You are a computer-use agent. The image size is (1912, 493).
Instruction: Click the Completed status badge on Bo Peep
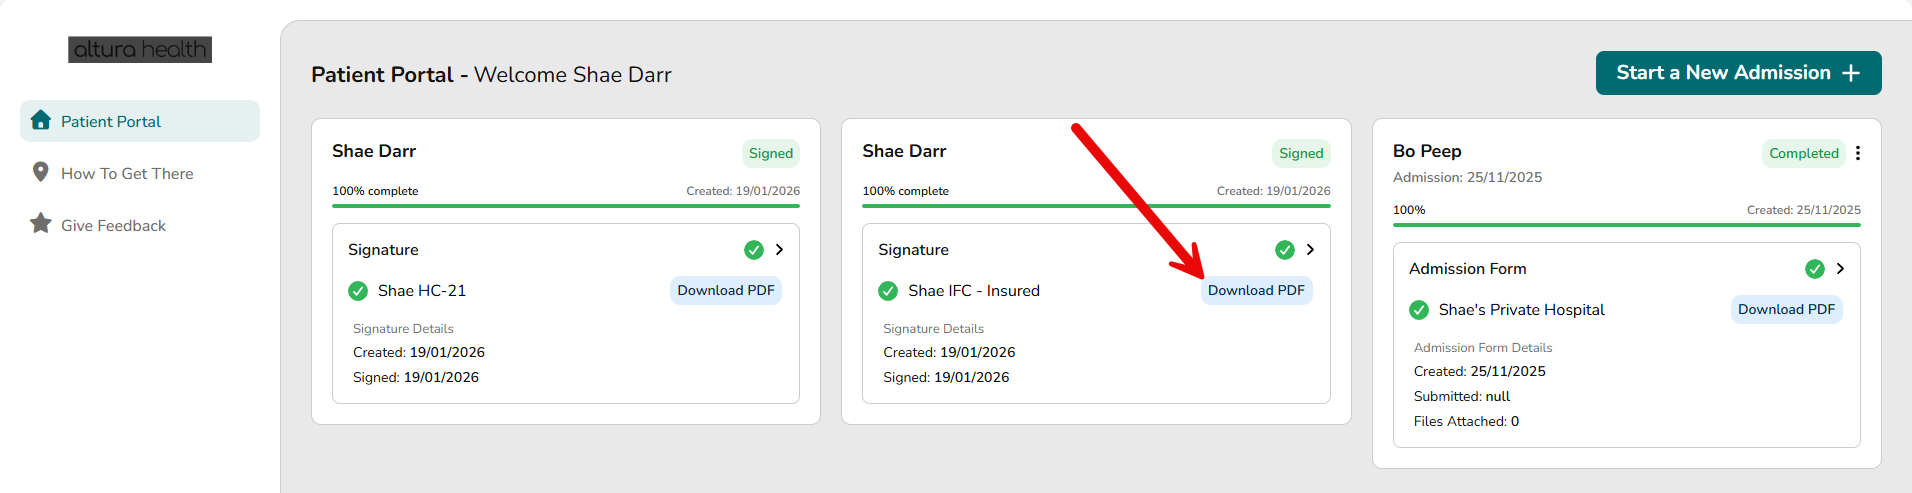(1803, 153)
